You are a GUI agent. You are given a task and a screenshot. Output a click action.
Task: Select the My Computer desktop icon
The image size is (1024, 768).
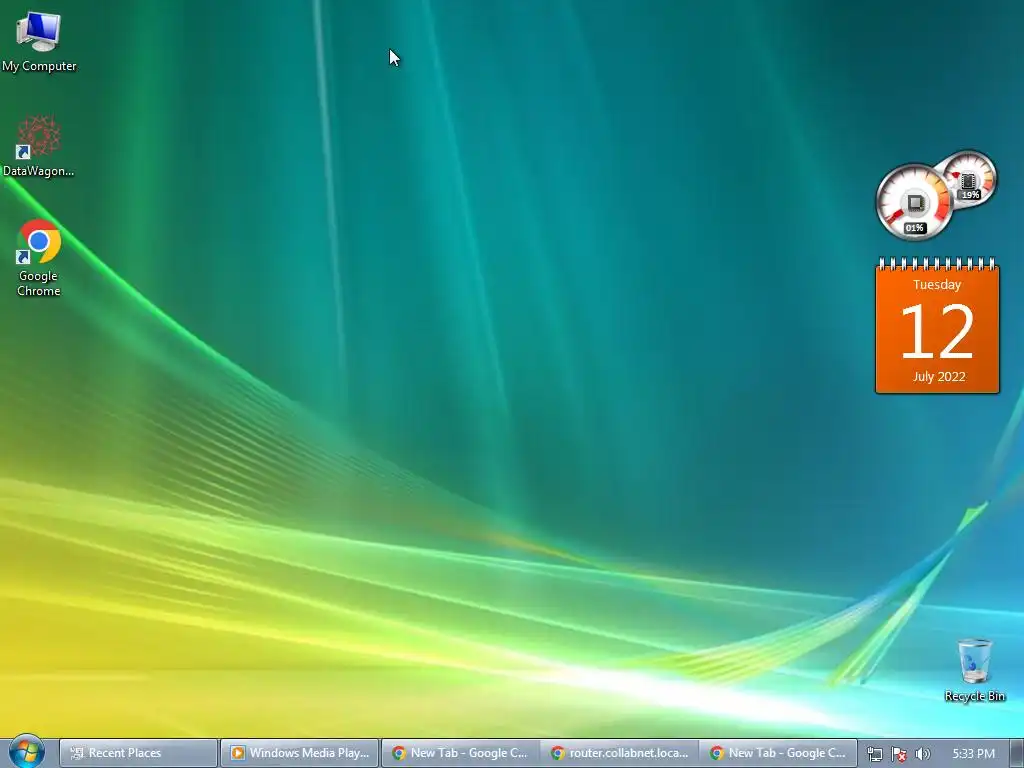pos(39,41)
